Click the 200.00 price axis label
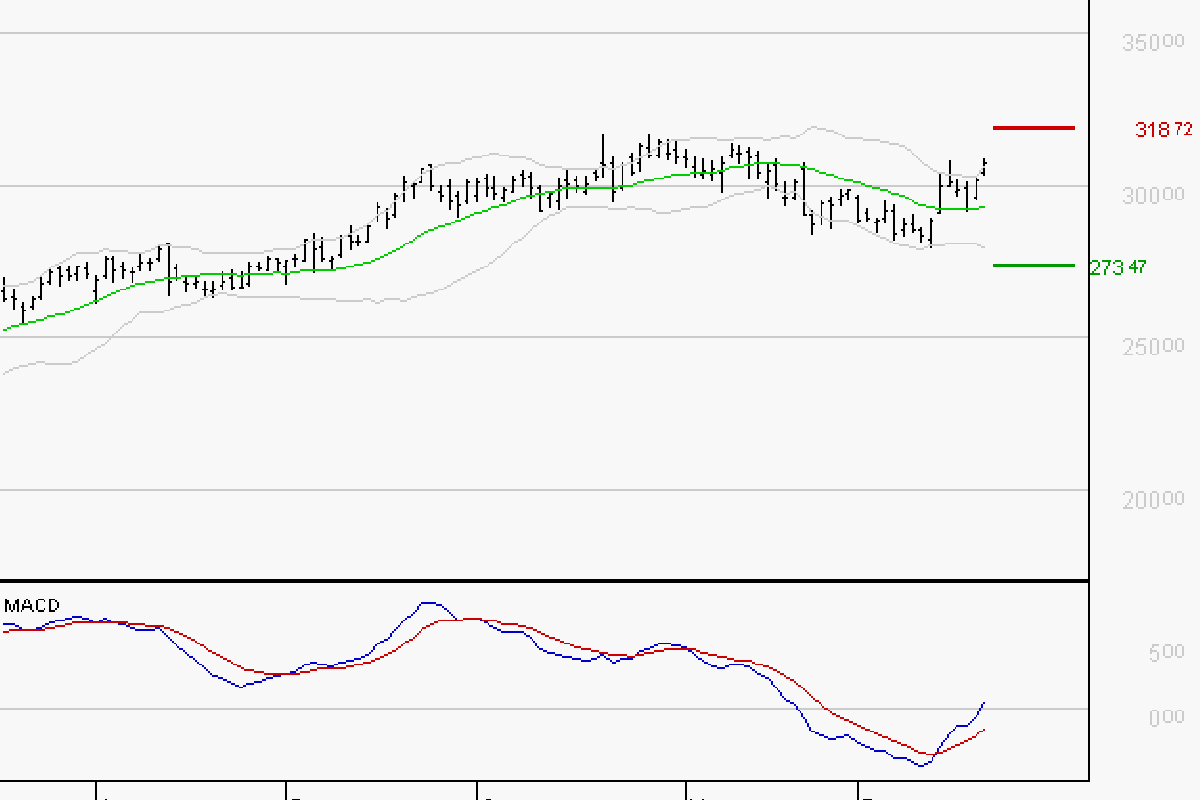This screenshot has width=1200, height=800. pyautogui.click(x=1153, y=499)
